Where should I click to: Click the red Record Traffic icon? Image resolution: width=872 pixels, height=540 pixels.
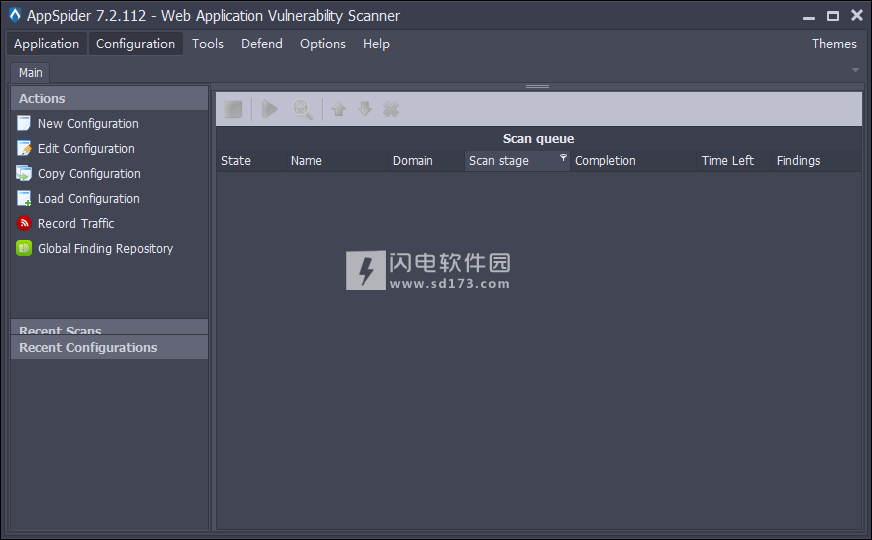[24, 223]
